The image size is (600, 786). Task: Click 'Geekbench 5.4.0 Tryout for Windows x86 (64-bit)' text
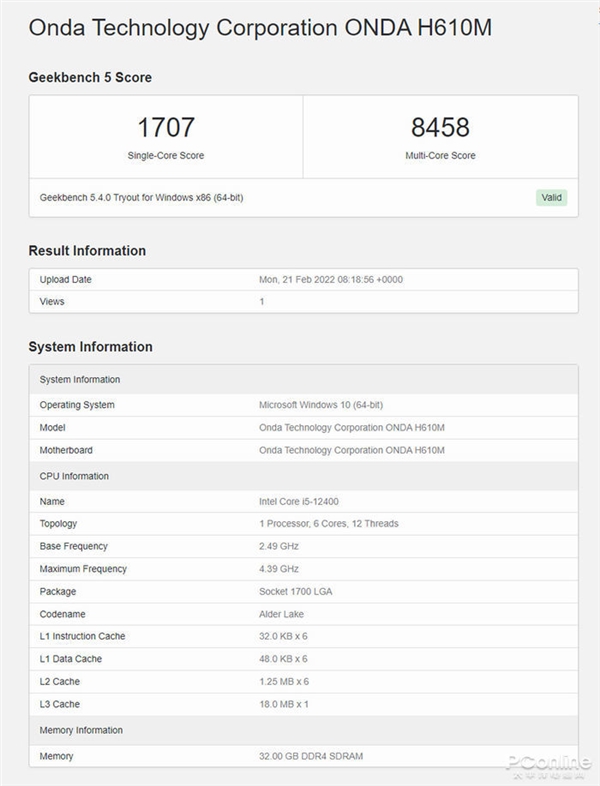(x=141, y=198)
